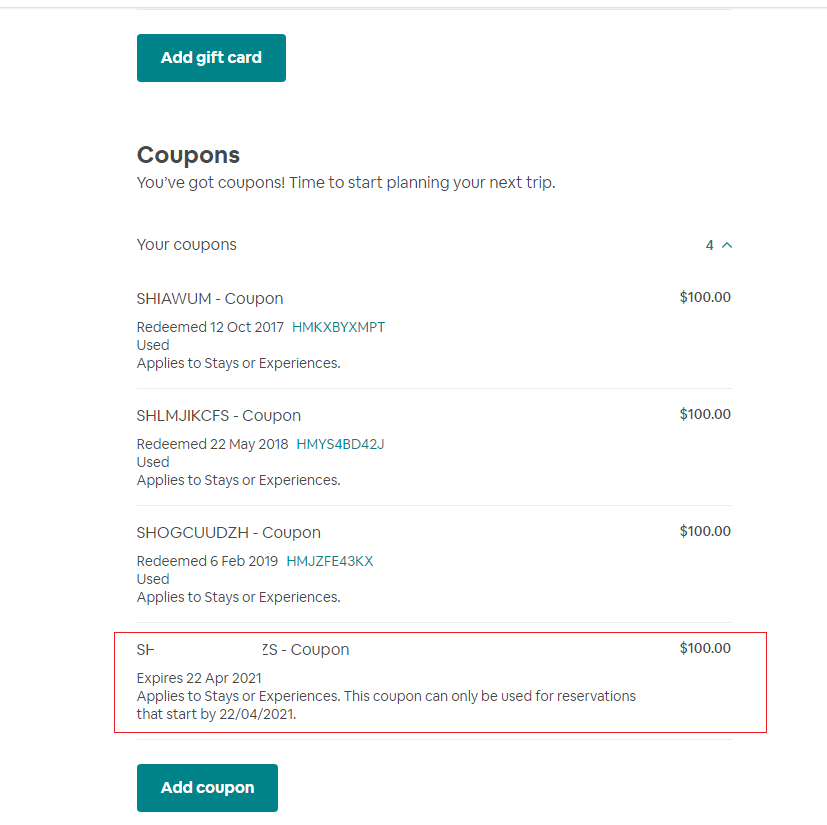Select the SHLMJIKCFS coupon title

[218, 416]
